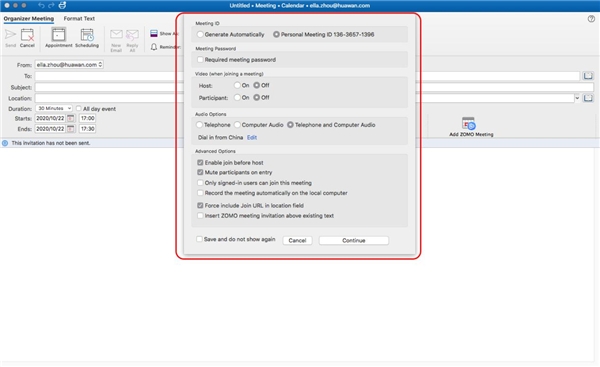Switch to Format Text tab
This screenshot has width=600, height=367.
(x=79, y=18)
